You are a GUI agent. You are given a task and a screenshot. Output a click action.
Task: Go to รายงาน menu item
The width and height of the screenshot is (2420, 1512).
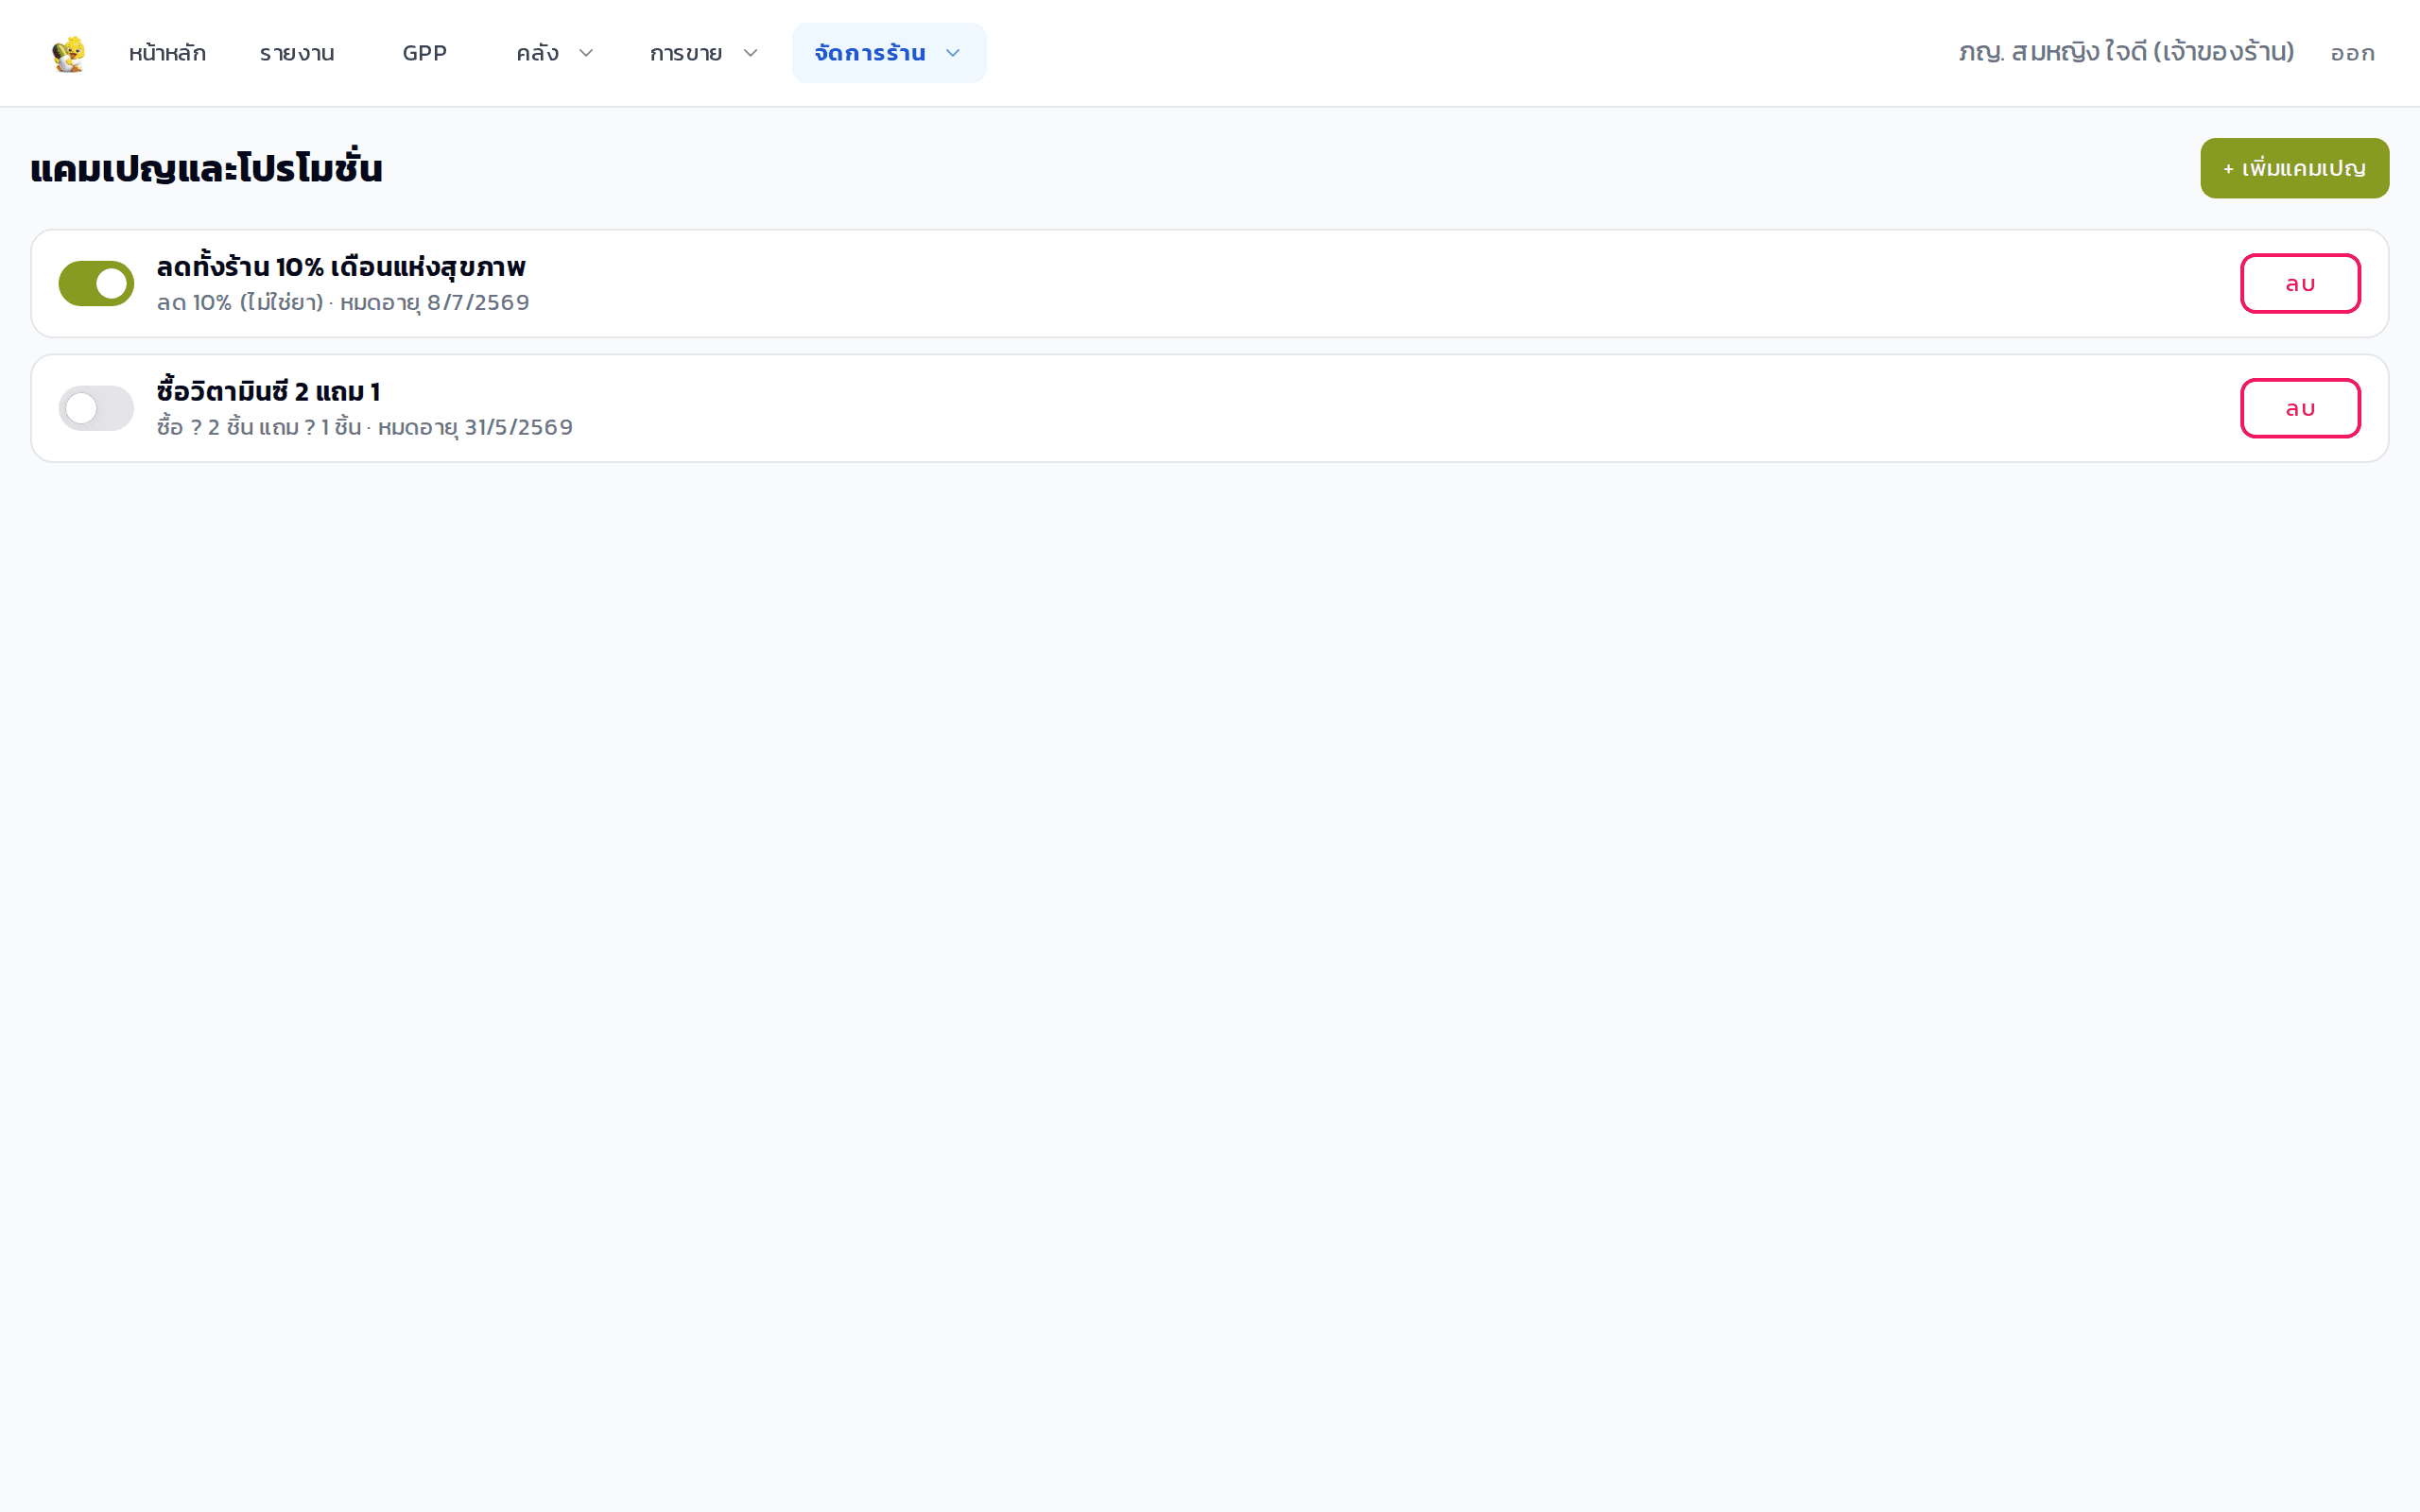[297, 53]
